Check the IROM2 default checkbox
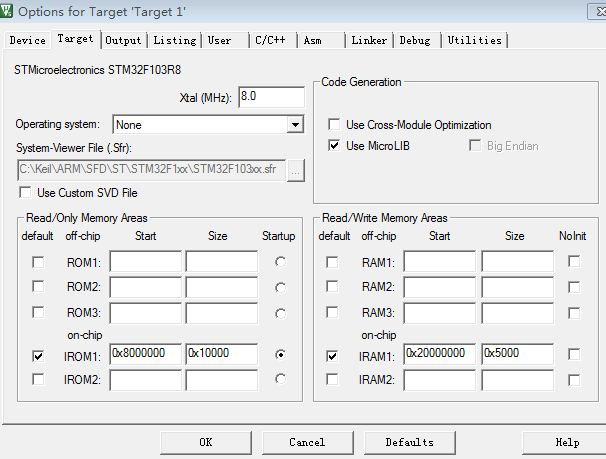This screenshot has height=459, width=606. point(38,379)
